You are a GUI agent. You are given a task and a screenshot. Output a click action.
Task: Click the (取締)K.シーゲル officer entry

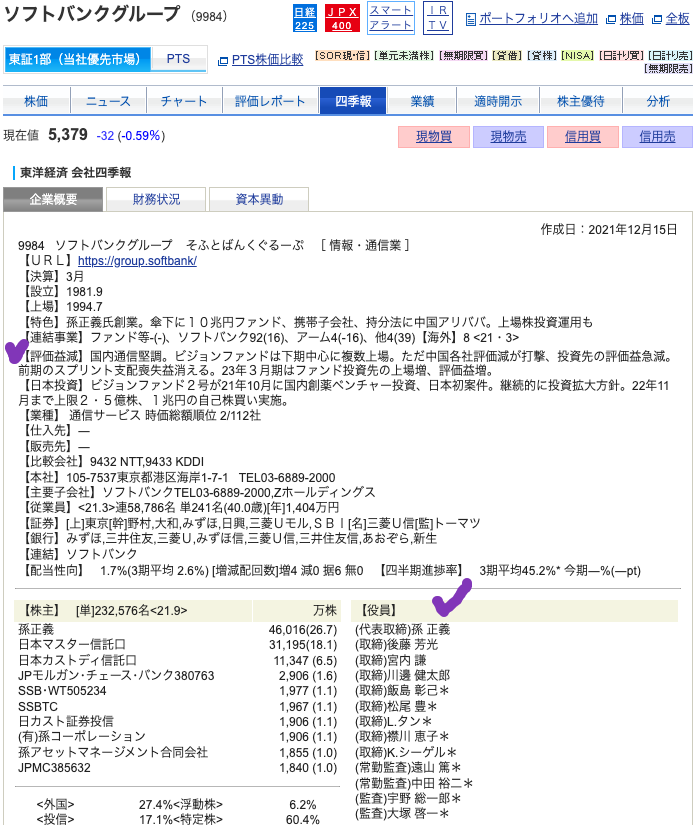[x=406, y=752]
